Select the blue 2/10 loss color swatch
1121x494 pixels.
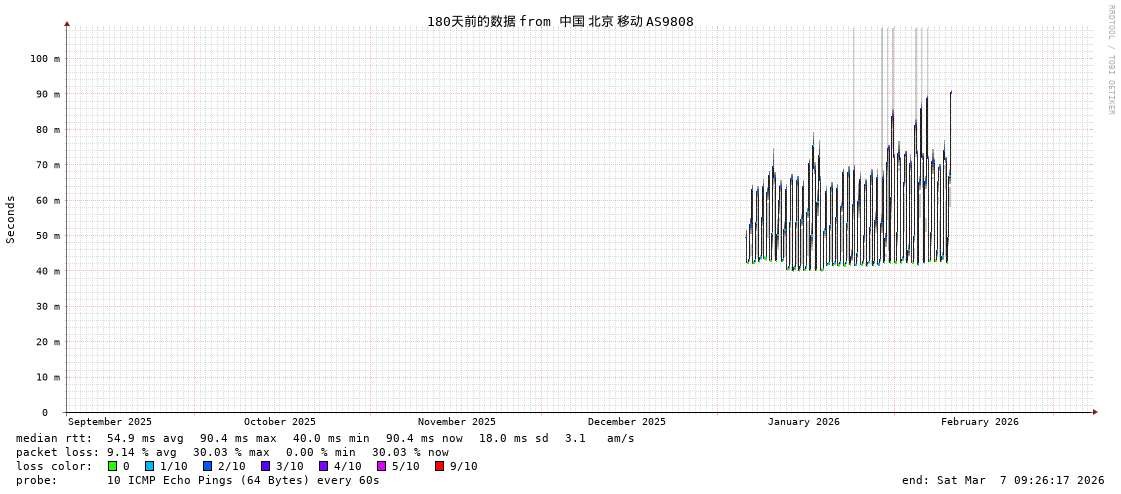207,466
